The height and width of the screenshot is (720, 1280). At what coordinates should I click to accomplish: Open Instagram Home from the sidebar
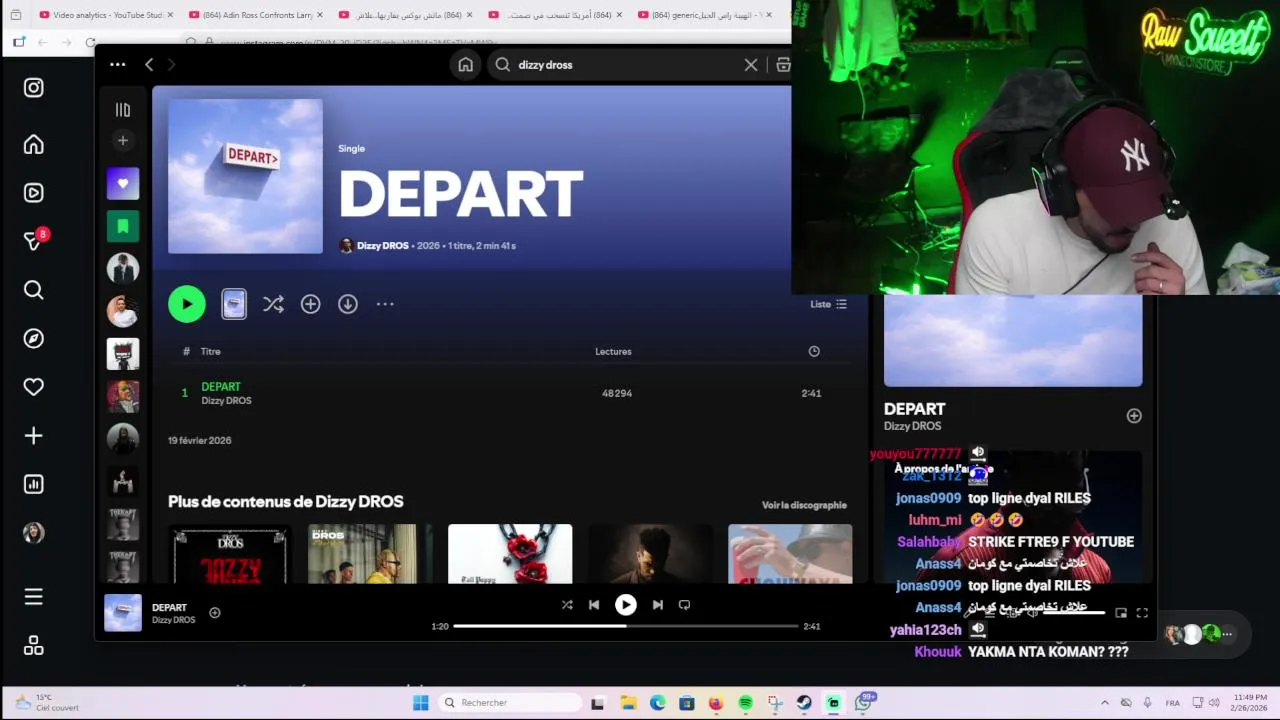coord(33,145)
